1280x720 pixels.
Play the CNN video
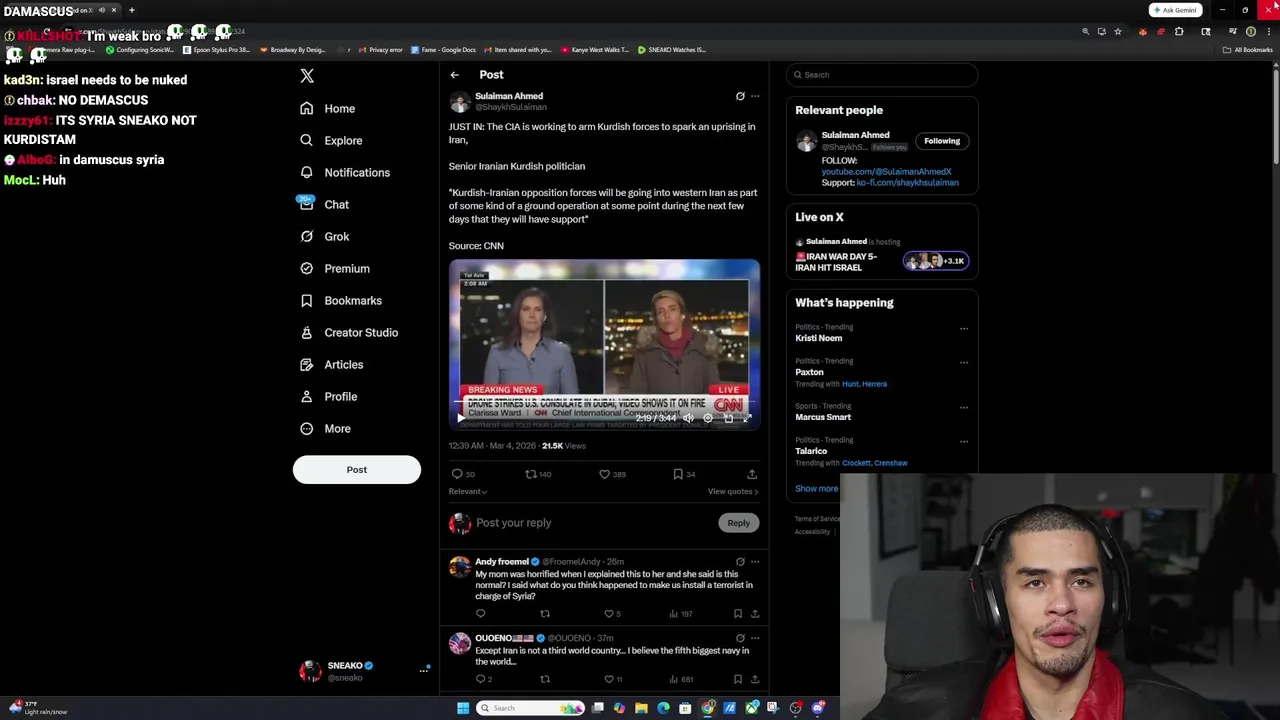coord(461,418)
